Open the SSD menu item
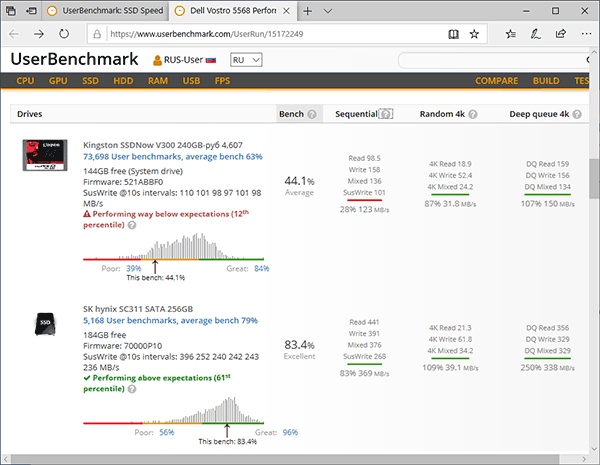This screenshot has height=465, width=600. (x=89, y=80)
